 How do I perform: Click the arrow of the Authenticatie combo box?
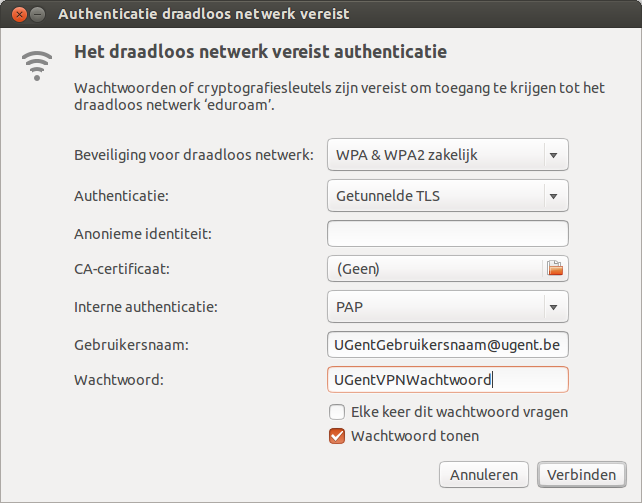[553, 195]
